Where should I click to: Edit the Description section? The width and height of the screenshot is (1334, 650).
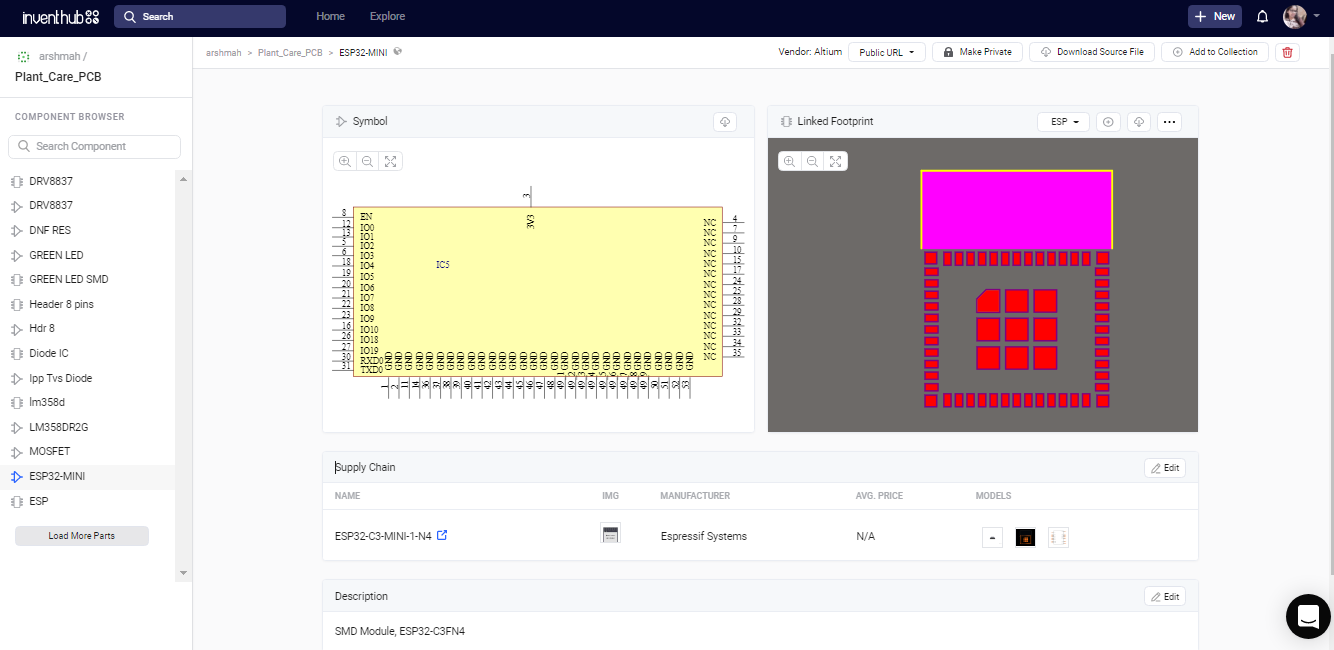1165,597
